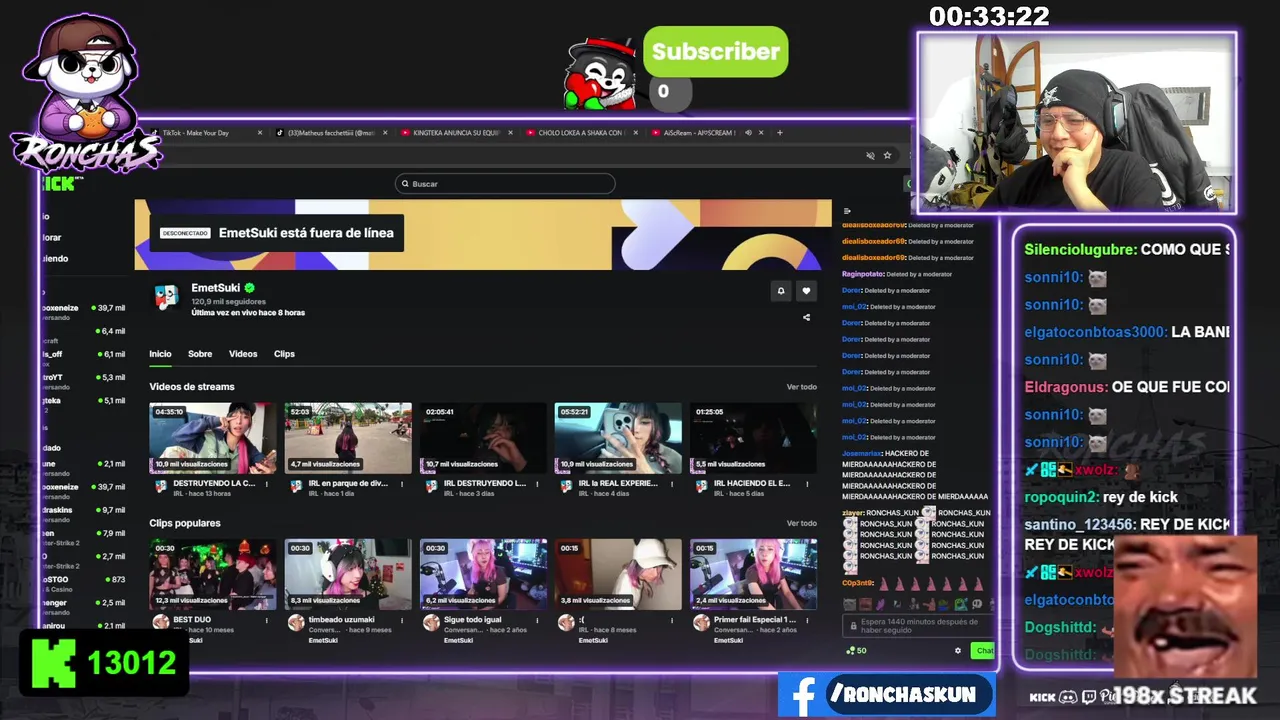Play the Primer fail Especial clip thumbnail

point(753,574)
